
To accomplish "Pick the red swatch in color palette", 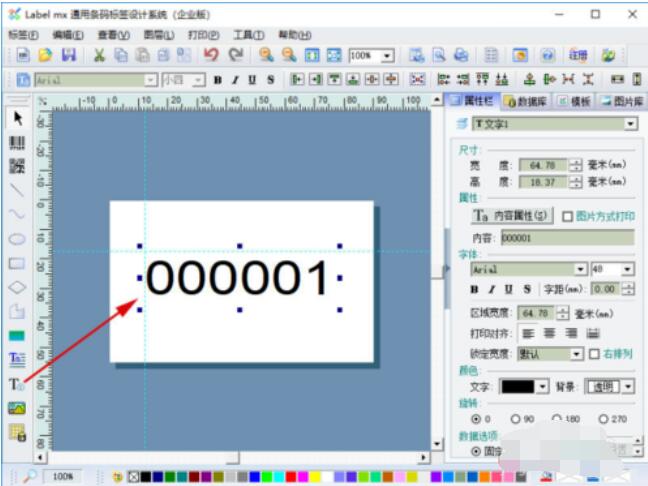I will (291, 477).
